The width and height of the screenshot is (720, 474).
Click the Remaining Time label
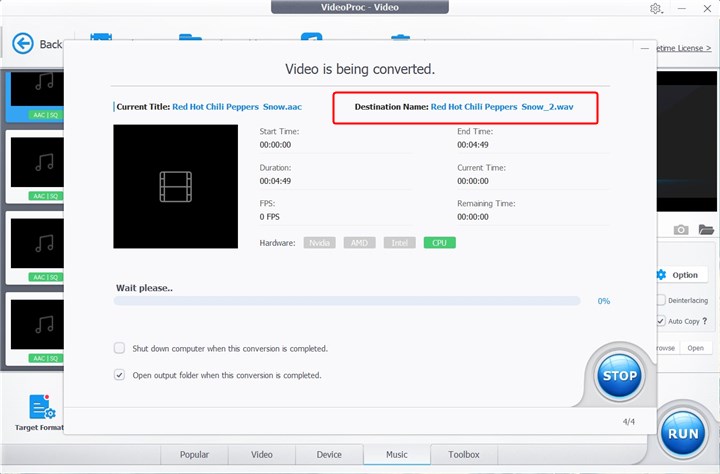[x=486, y=203]
